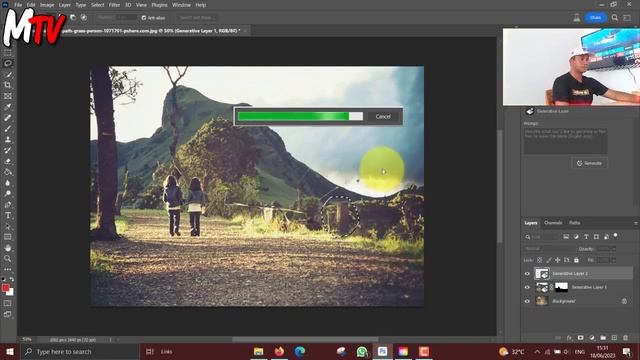Toggle lock image pixels brush icon

tap(549, 260)
